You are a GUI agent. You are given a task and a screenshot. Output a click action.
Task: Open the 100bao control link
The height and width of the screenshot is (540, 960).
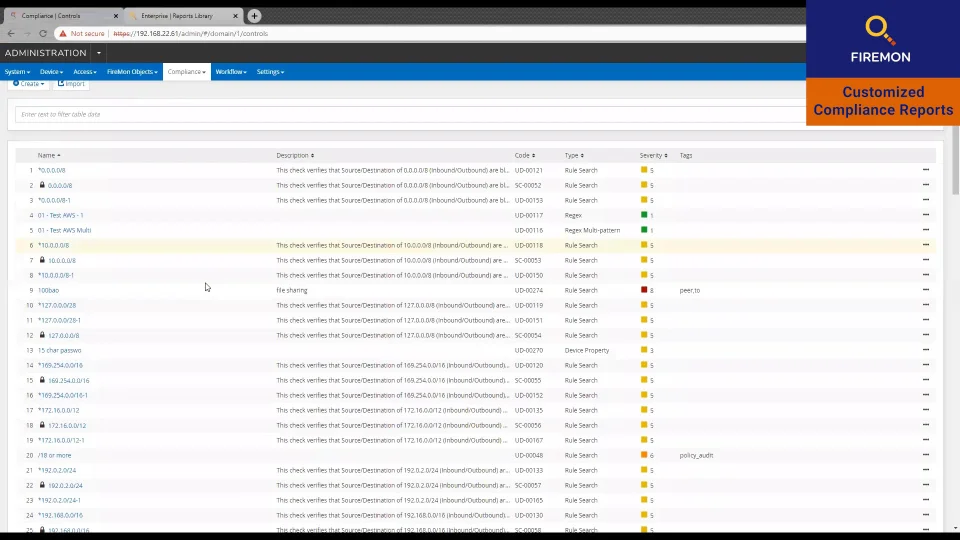tap(48, 290)
